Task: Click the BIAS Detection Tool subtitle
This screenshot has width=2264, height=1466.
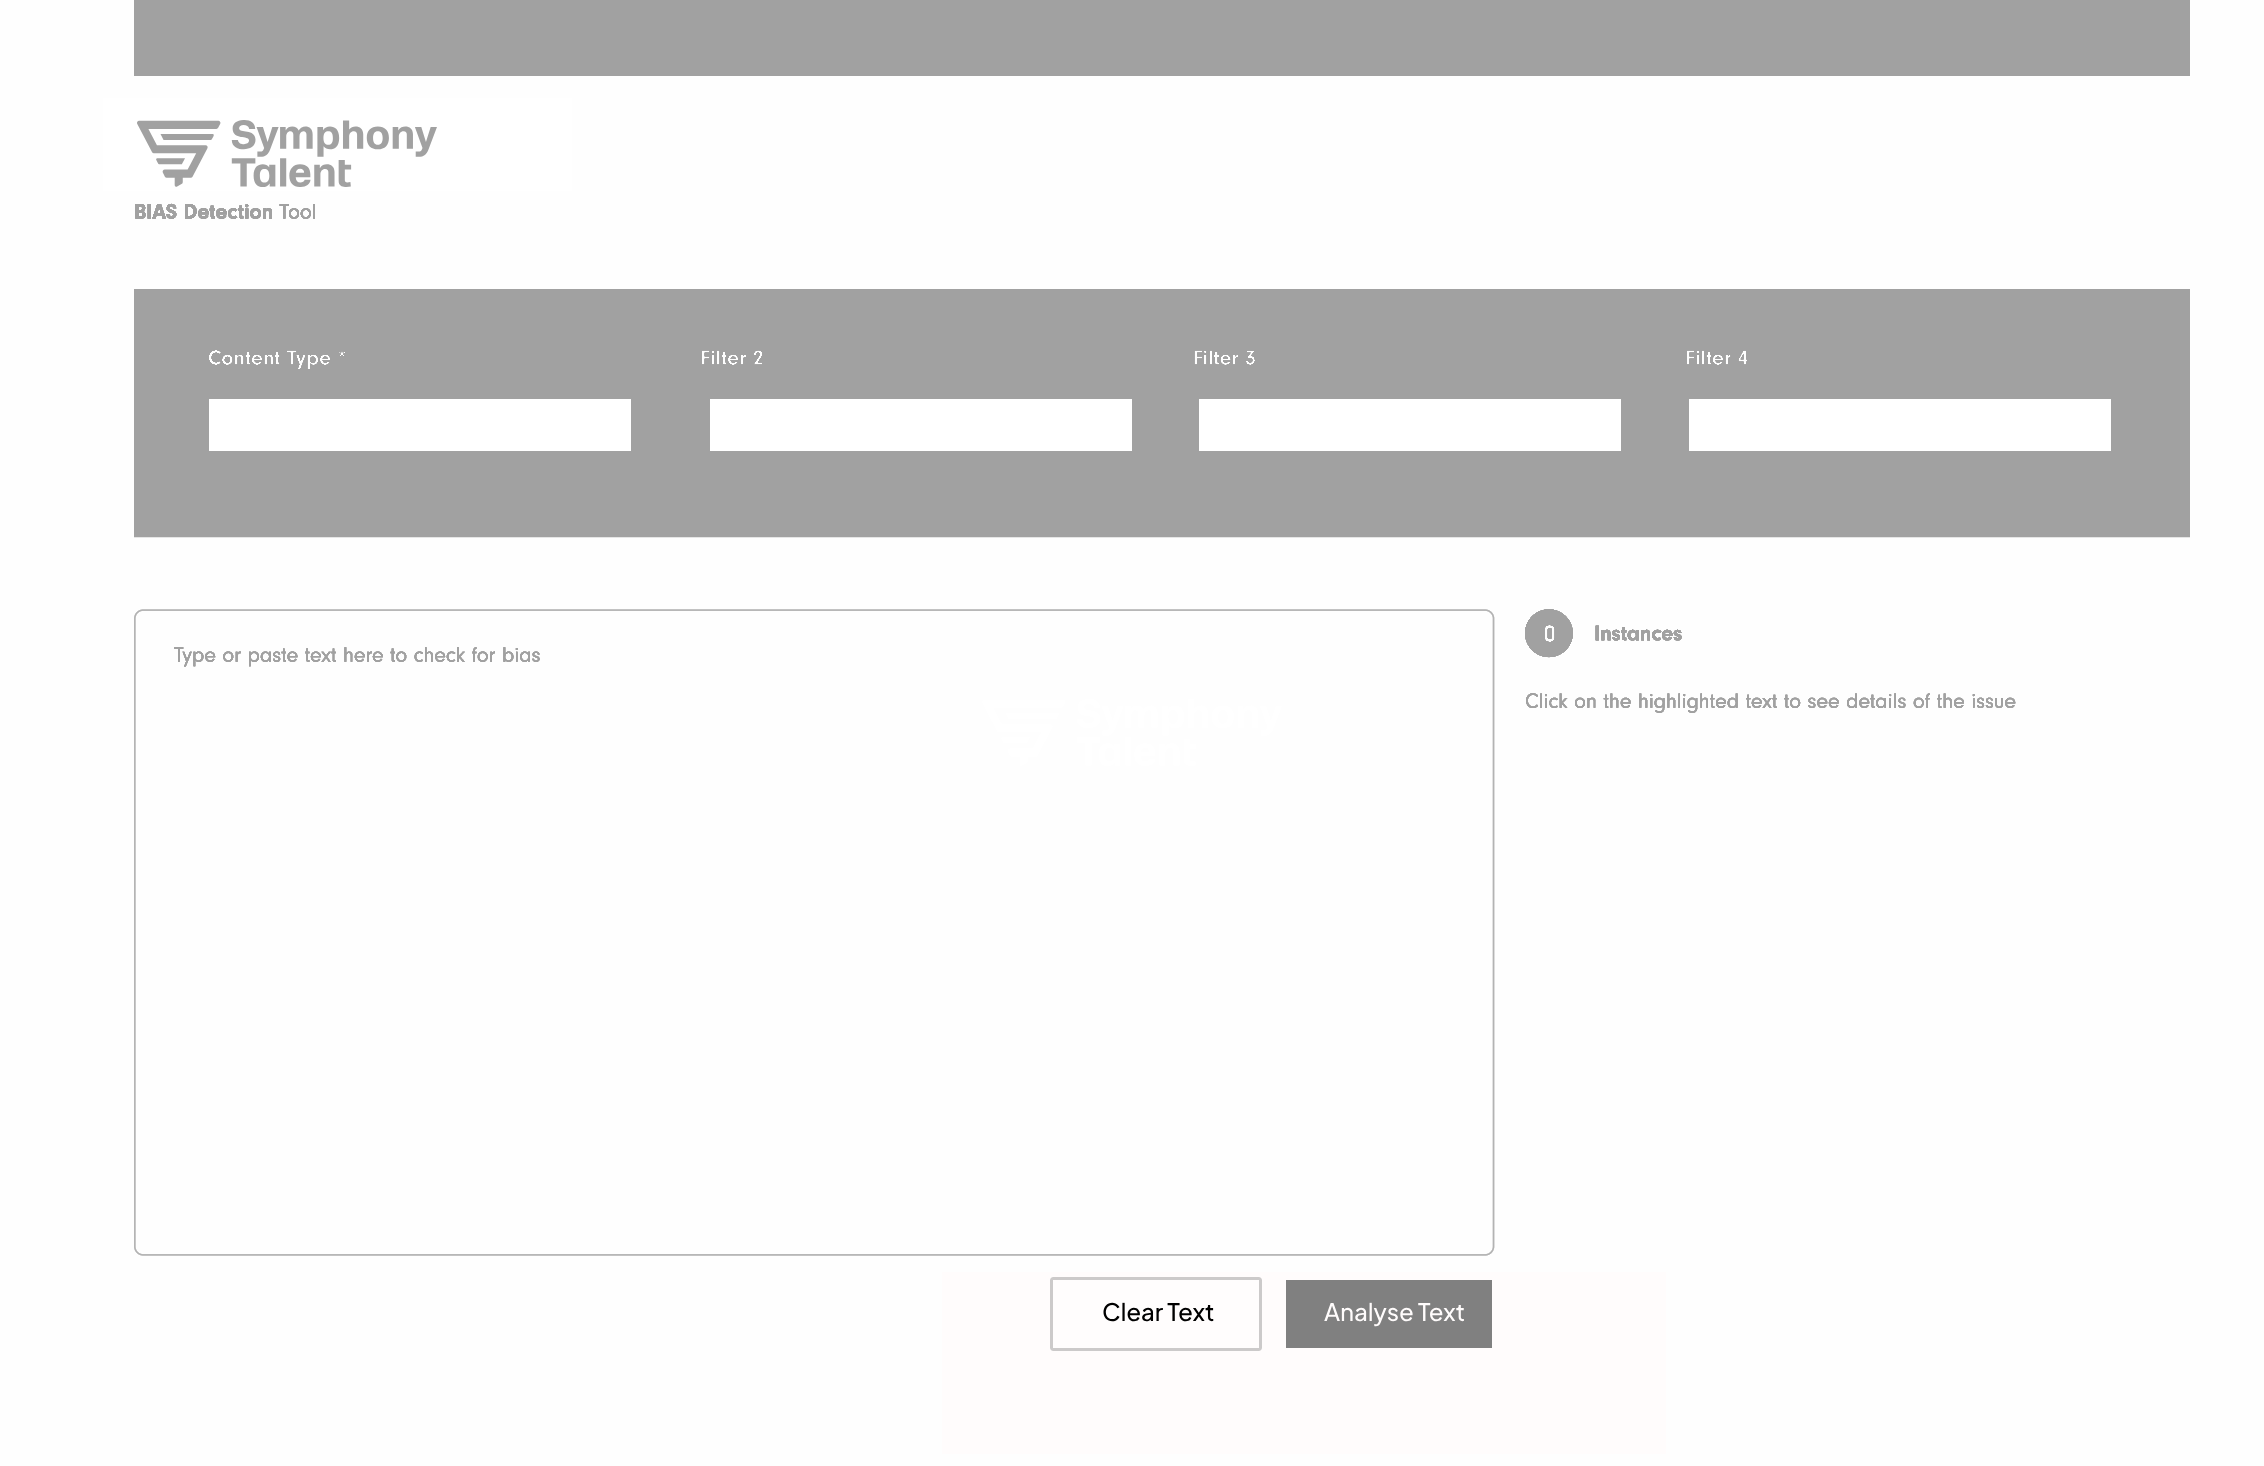Action: 225,212
